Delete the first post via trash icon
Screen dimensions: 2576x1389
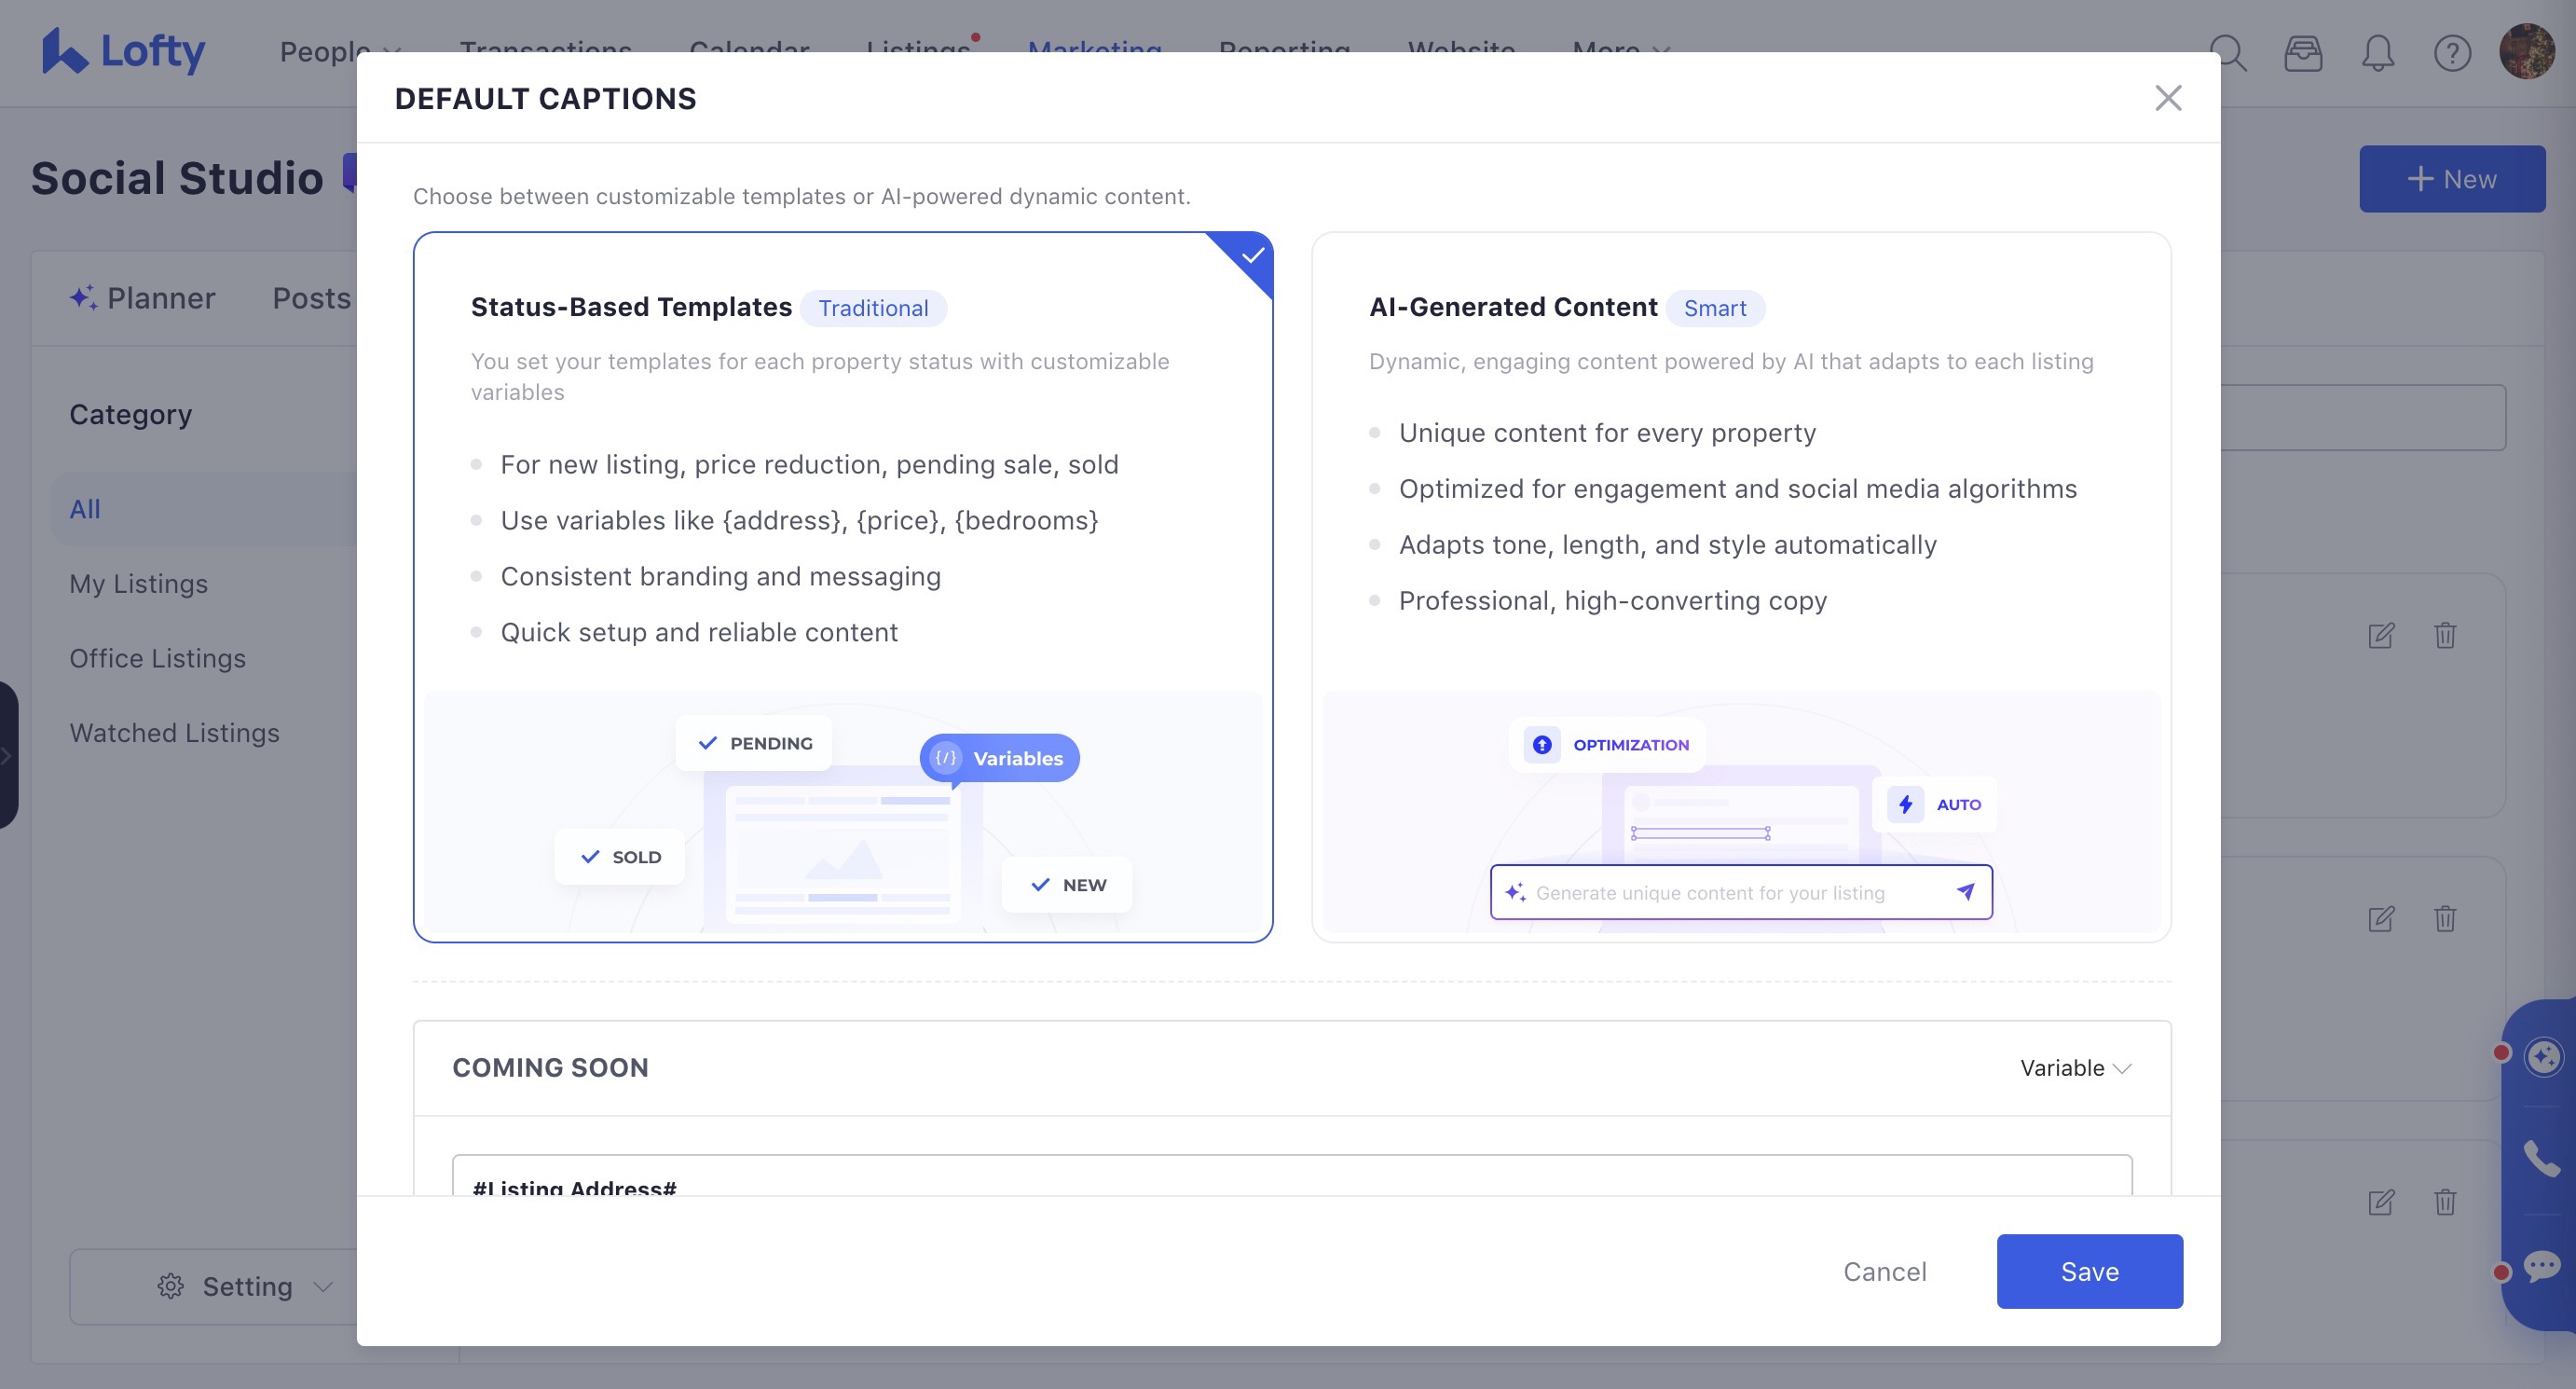coord(2445,635)
